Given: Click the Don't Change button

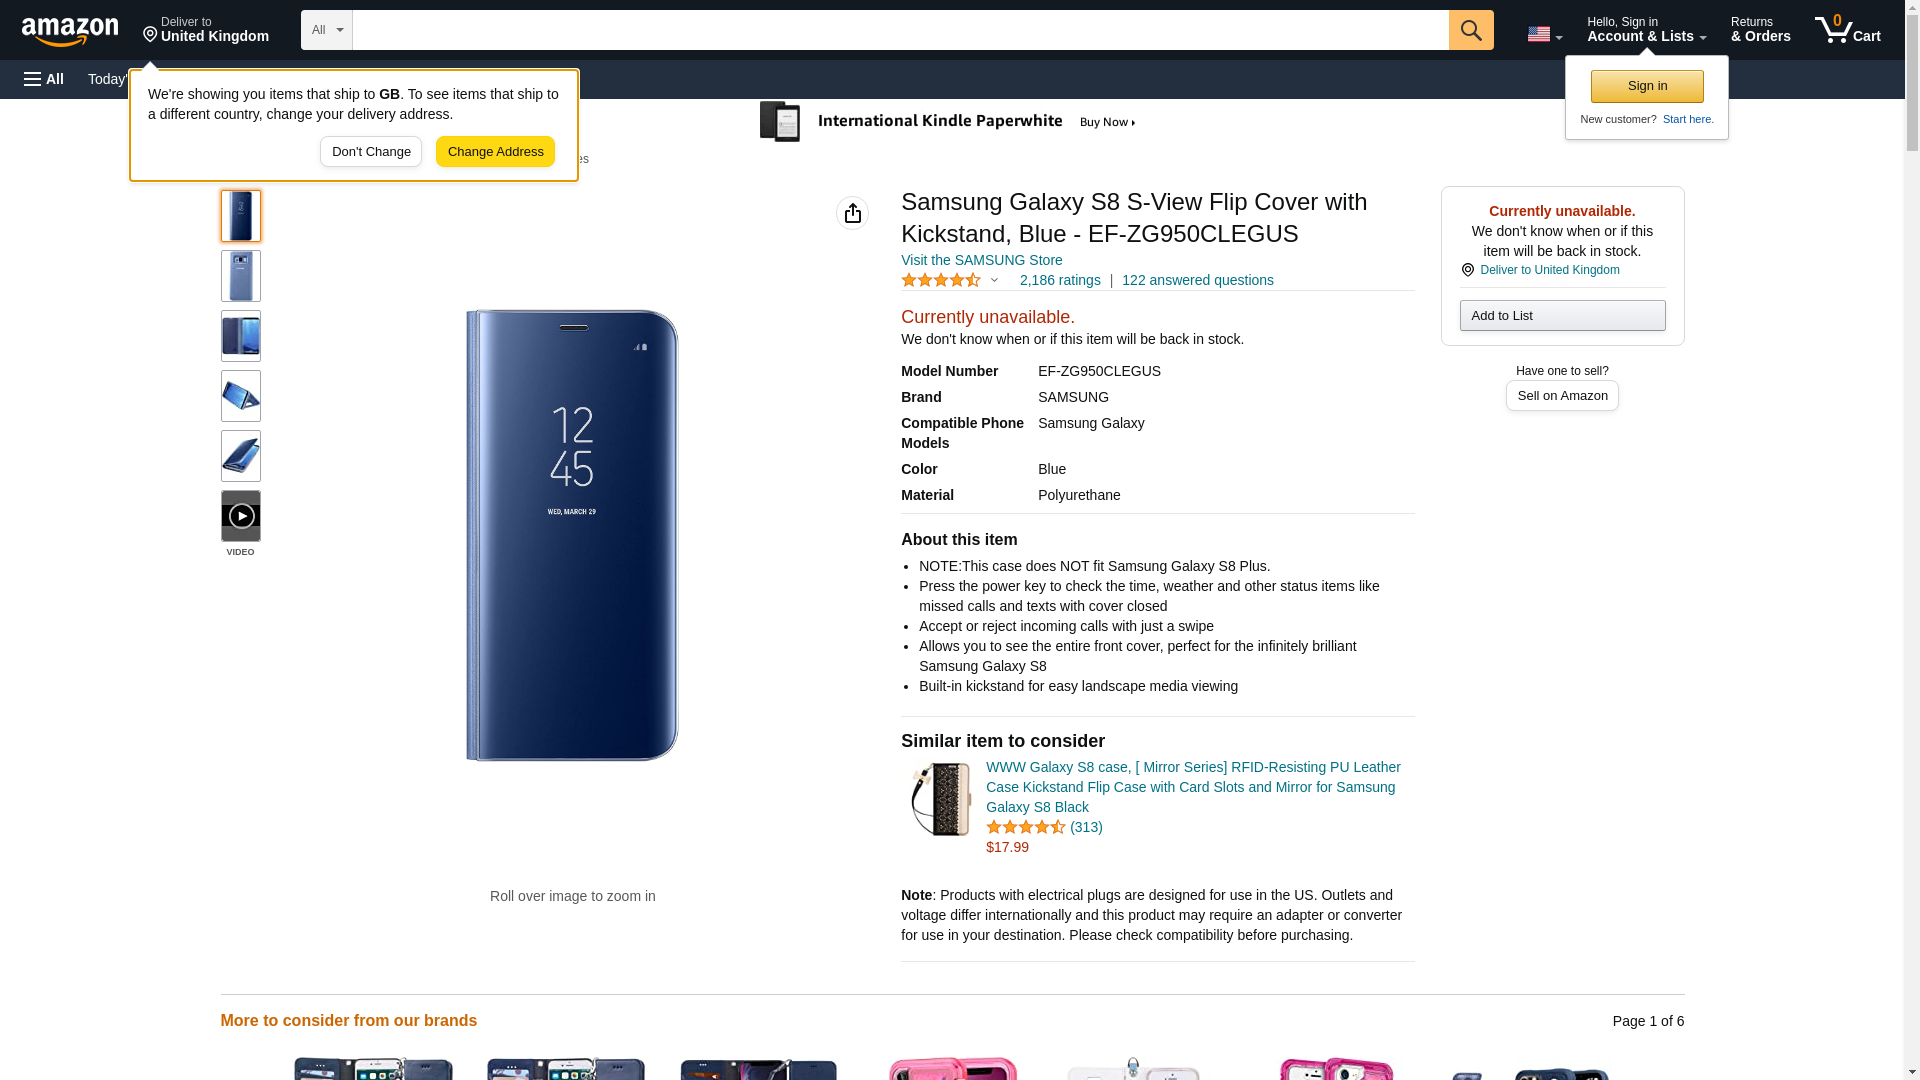Looking at the screenshot, I should point(371,152).
